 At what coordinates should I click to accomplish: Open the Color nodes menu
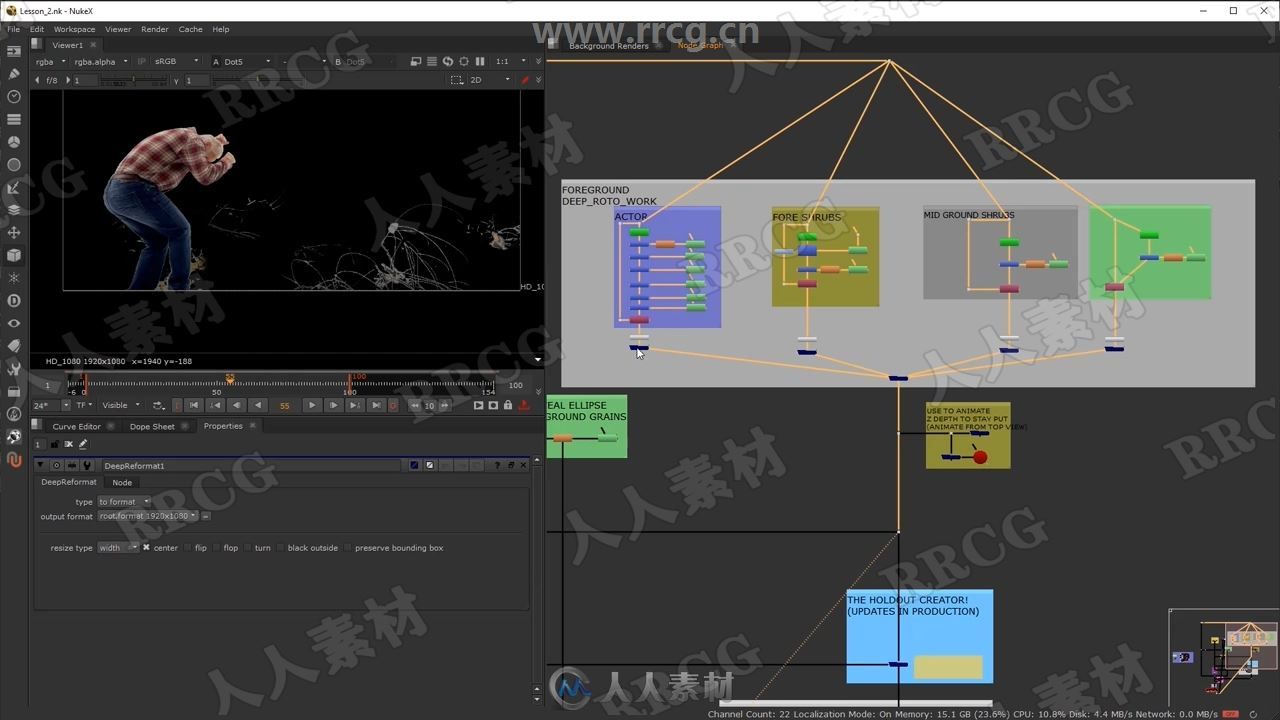click(14, 142)
